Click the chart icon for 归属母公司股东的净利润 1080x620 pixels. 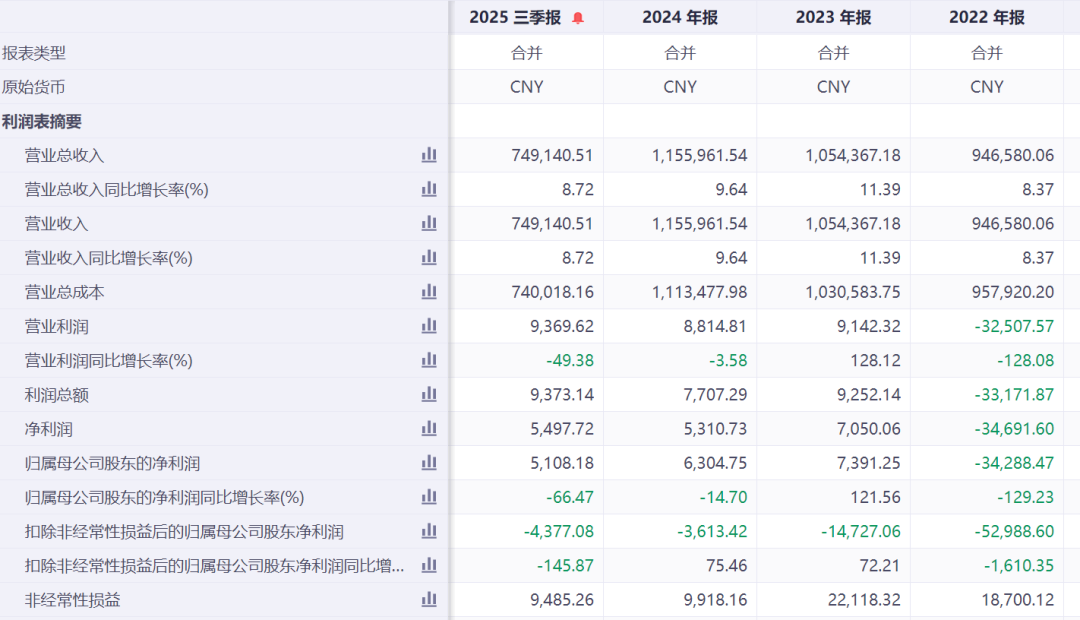pyautogui.click(x=429, y=463)
